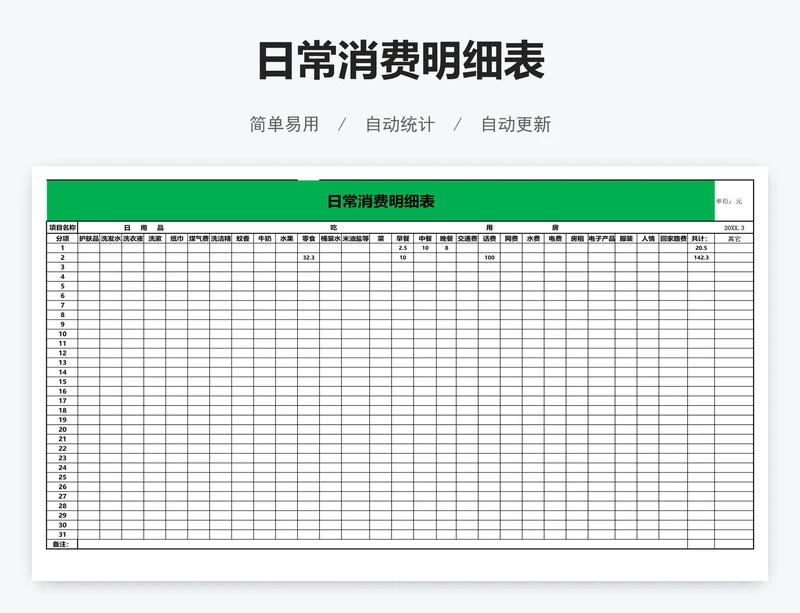Click row label 31 in 分项 column
The width and height of the screenshot is (800, 613).
62,534
